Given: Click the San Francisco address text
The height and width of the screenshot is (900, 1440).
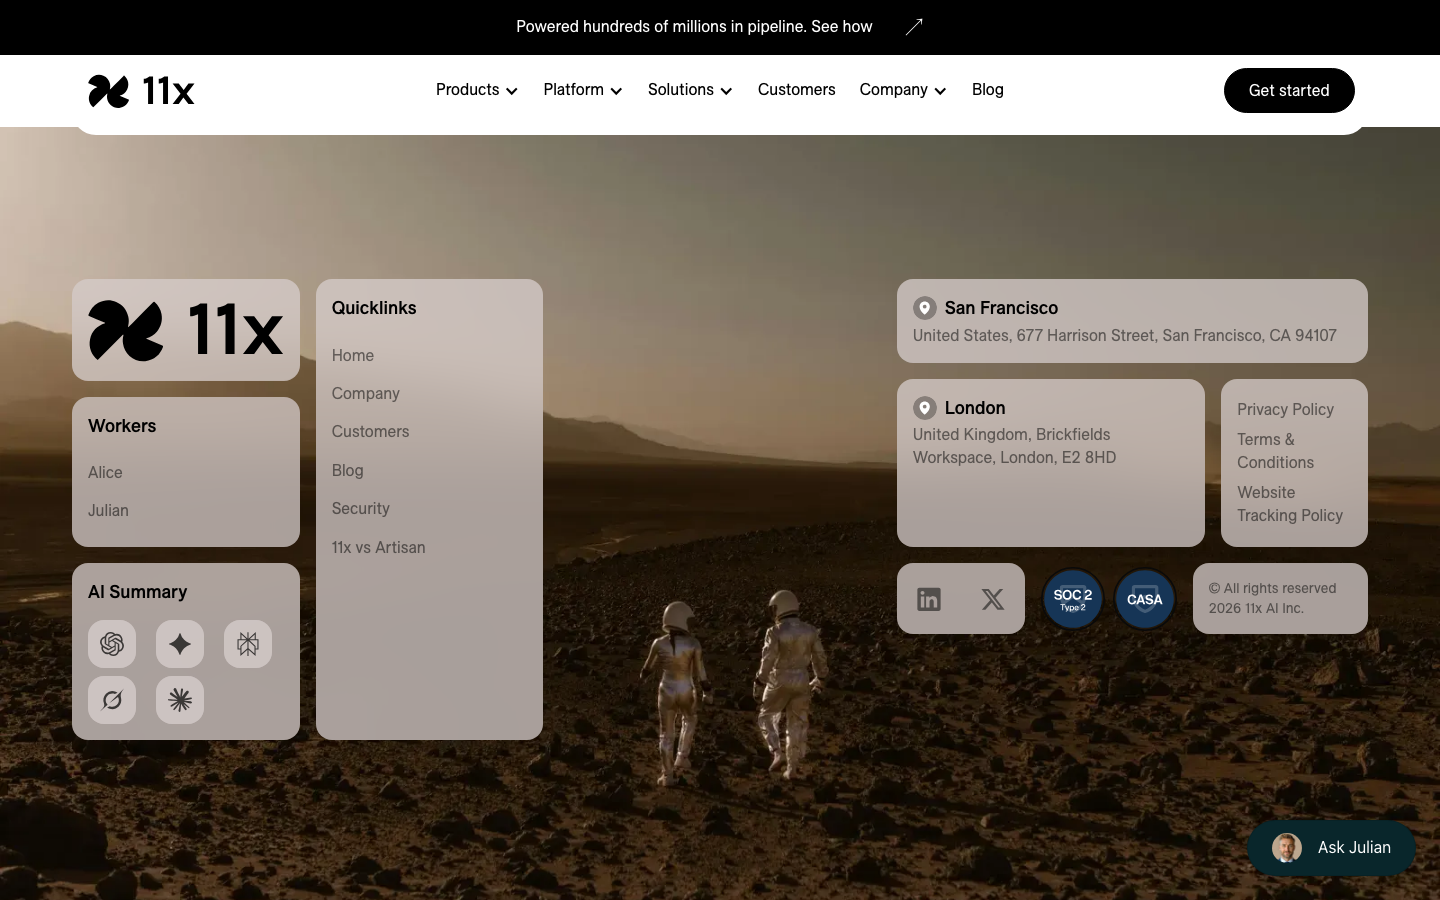Looking at the screenshot, I should click(x=1125, y=335).
